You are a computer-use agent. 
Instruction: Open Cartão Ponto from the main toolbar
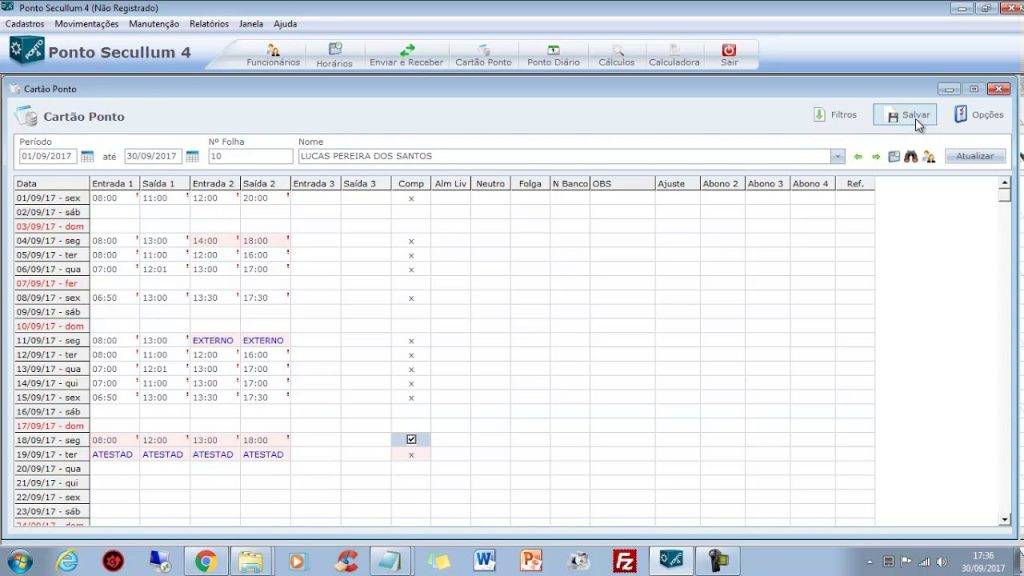pyautogui.click(x=483, y=55)
